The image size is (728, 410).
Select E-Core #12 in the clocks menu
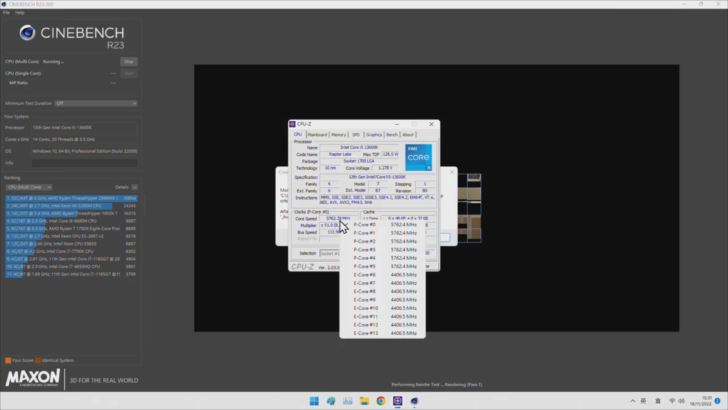tap(383, 325)
